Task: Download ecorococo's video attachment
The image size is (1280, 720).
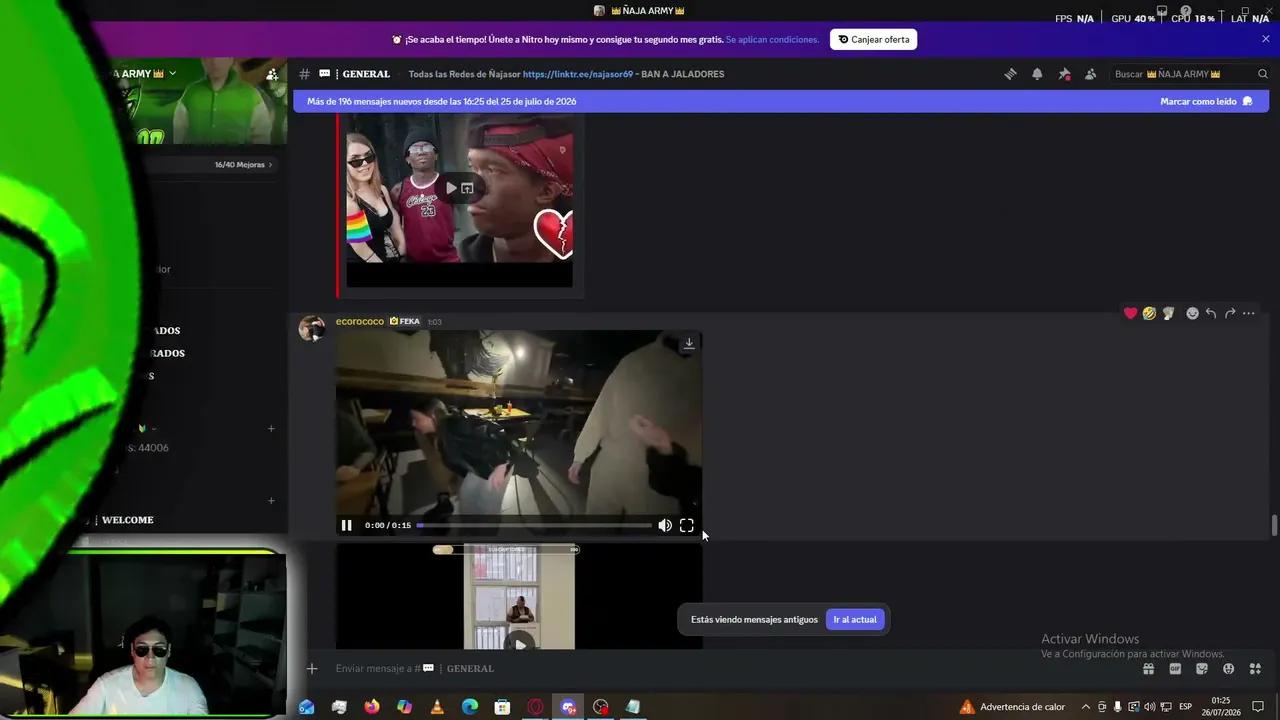Action: (x=689, y=343)
